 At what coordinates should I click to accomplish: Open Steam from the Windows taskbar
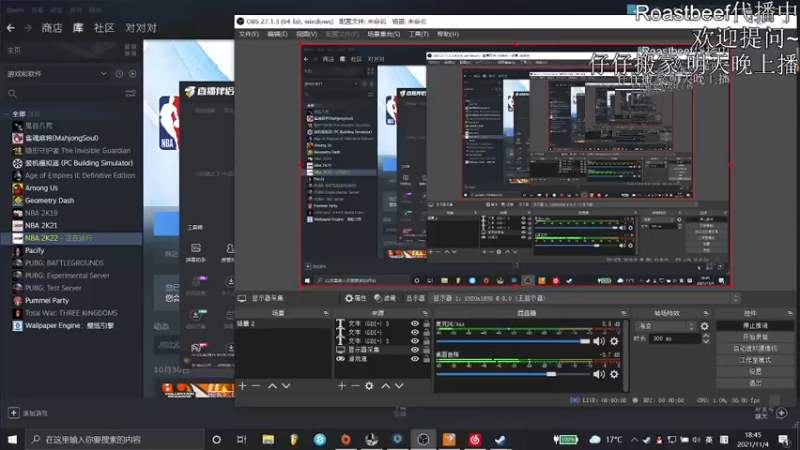(501, 439)
